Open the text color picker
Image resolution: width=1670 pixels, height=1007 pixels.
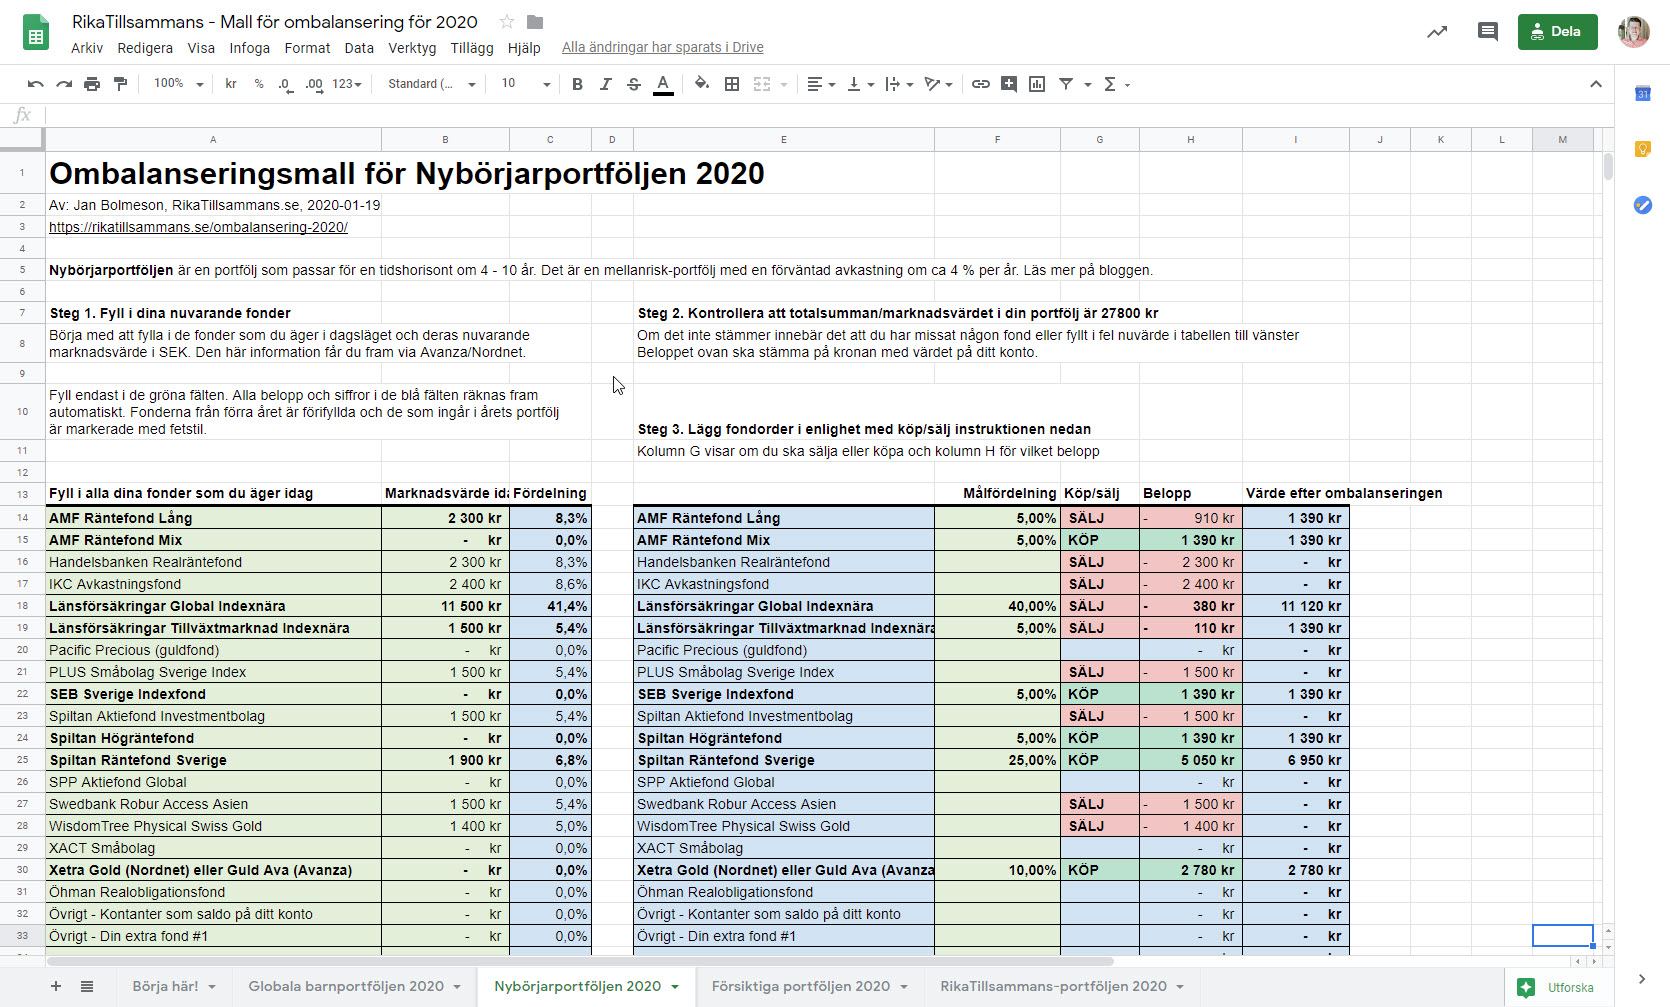click(663, 84)
